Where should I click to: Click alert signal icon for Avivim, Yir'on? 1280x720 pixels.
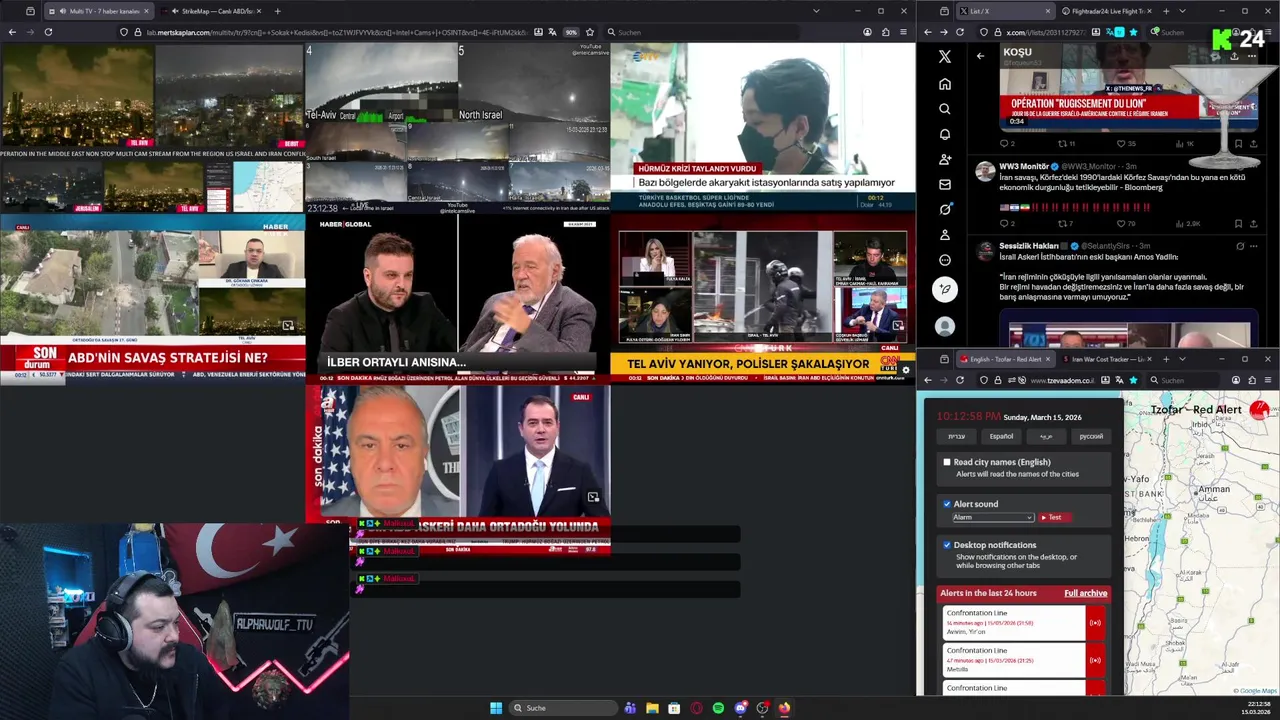tap(1095, 623)
